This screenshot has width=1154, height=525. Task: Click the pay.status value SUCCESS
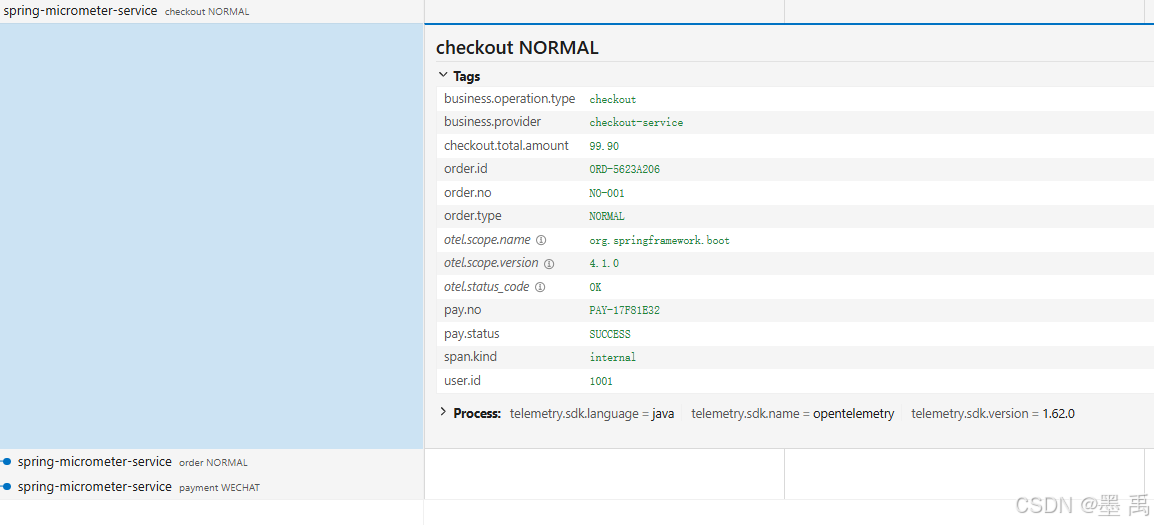(610, 334)
